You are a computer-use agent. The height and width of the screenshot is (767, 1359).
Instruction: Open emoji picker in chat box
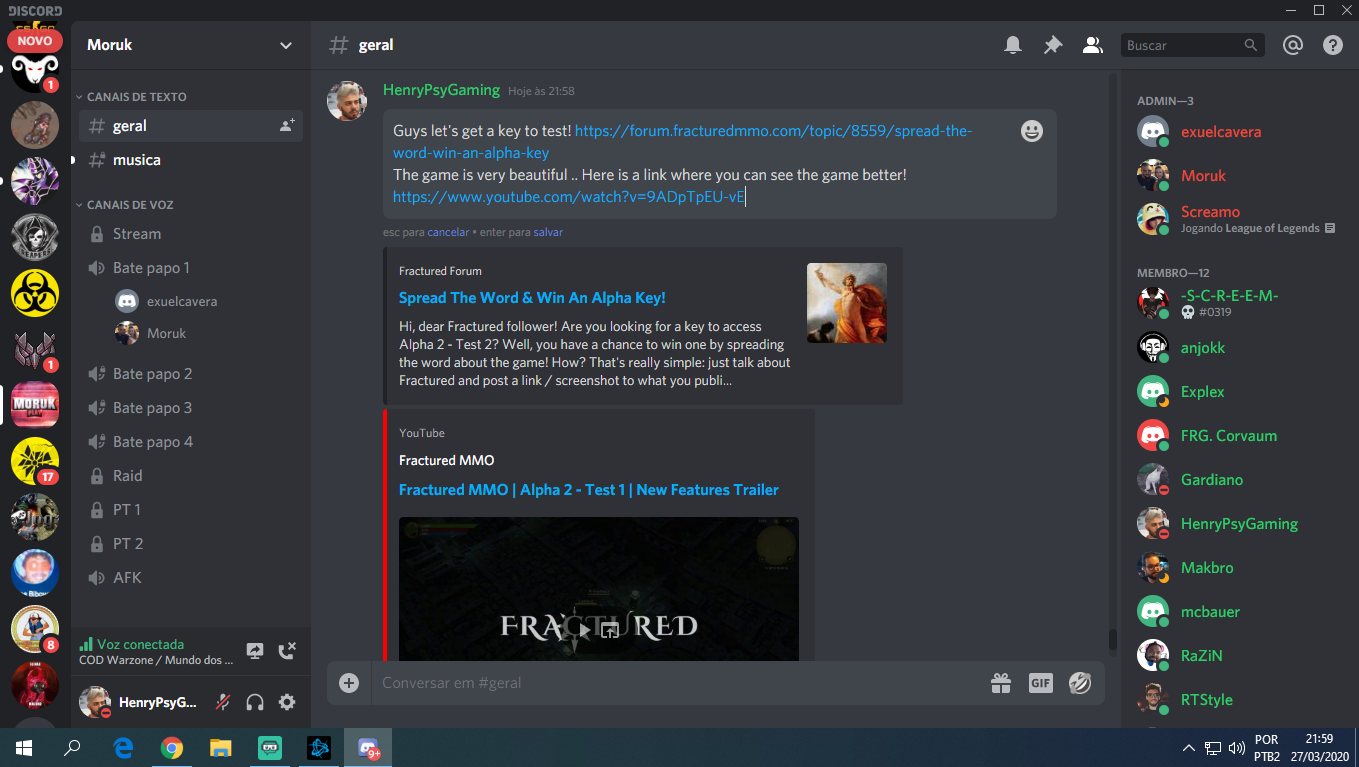(1080, 683)
